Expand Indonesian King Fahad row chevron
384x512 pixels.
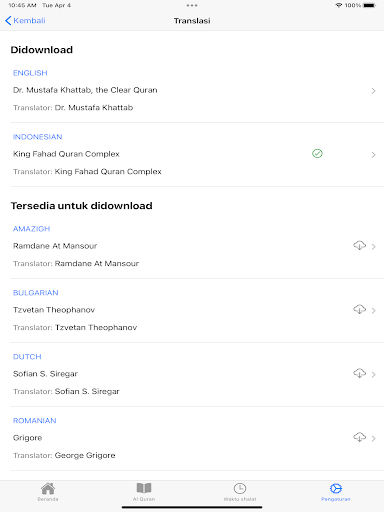(373, 155)
